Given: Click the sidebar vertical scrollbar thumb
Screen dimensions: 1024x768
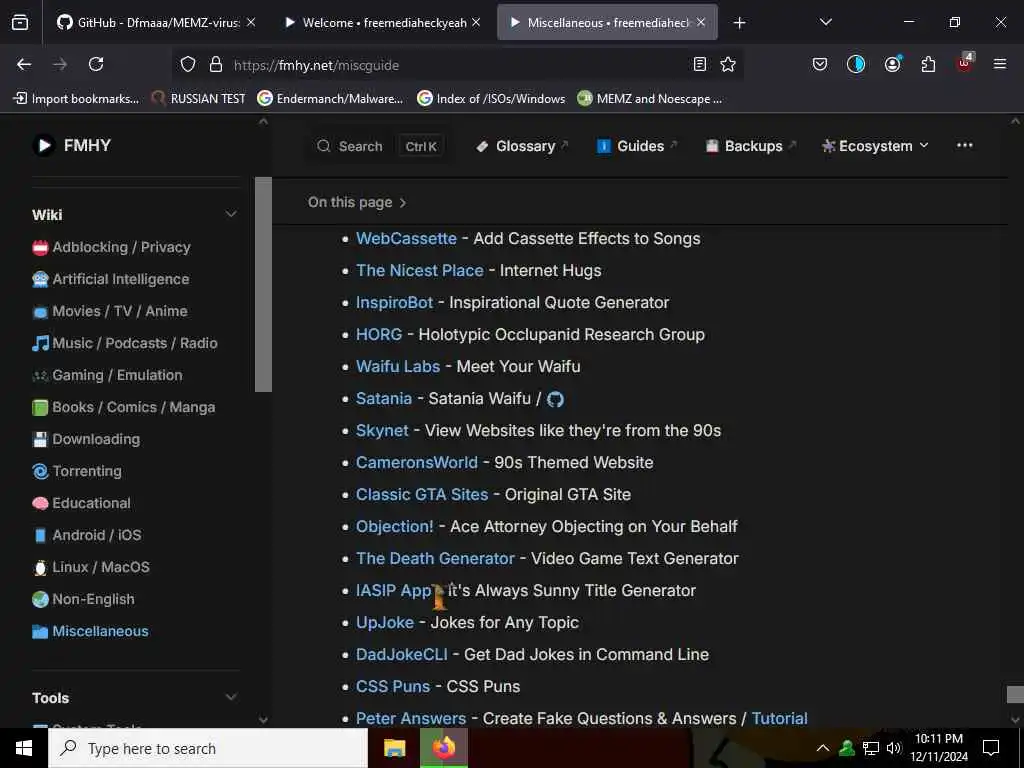Looking at the screenshot, I should (x=263, y=284).
